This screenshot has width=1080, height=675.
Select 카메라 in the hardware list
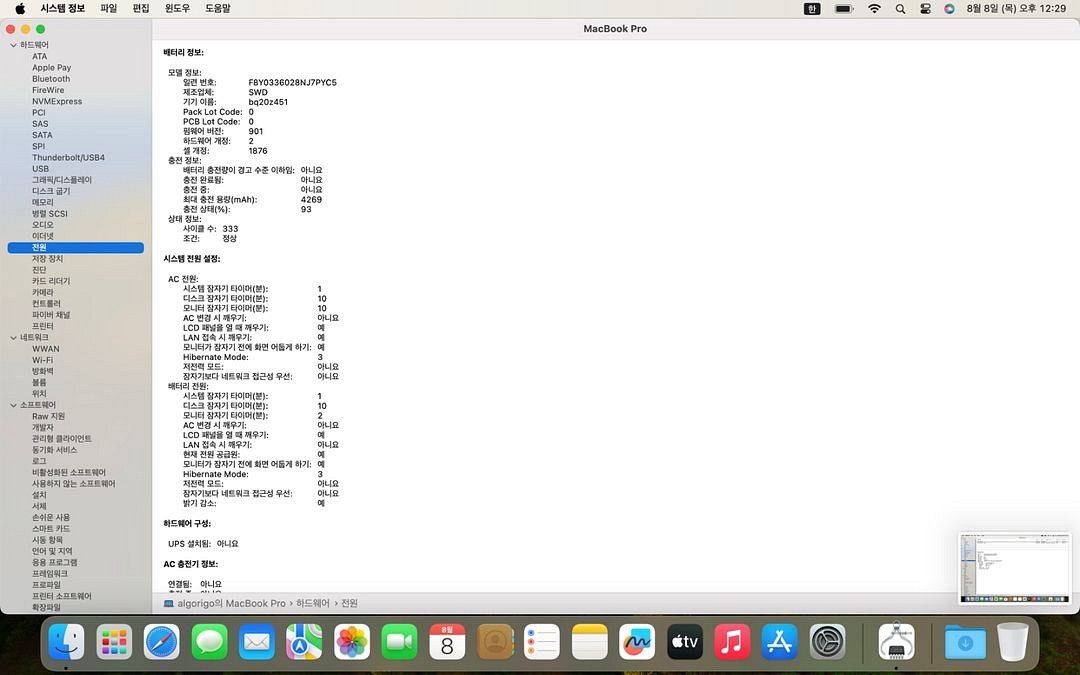coord(43,292)
